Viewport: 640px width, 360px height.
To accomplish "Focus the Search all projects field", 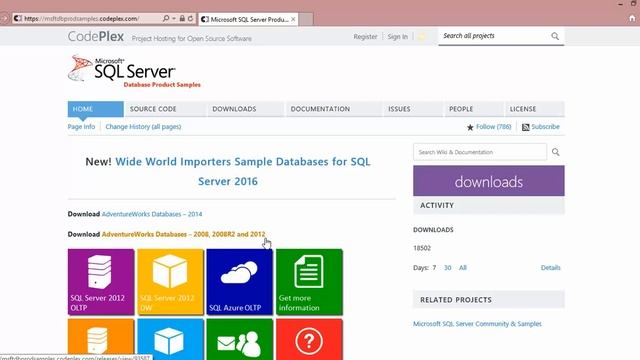I will (494, 36).
